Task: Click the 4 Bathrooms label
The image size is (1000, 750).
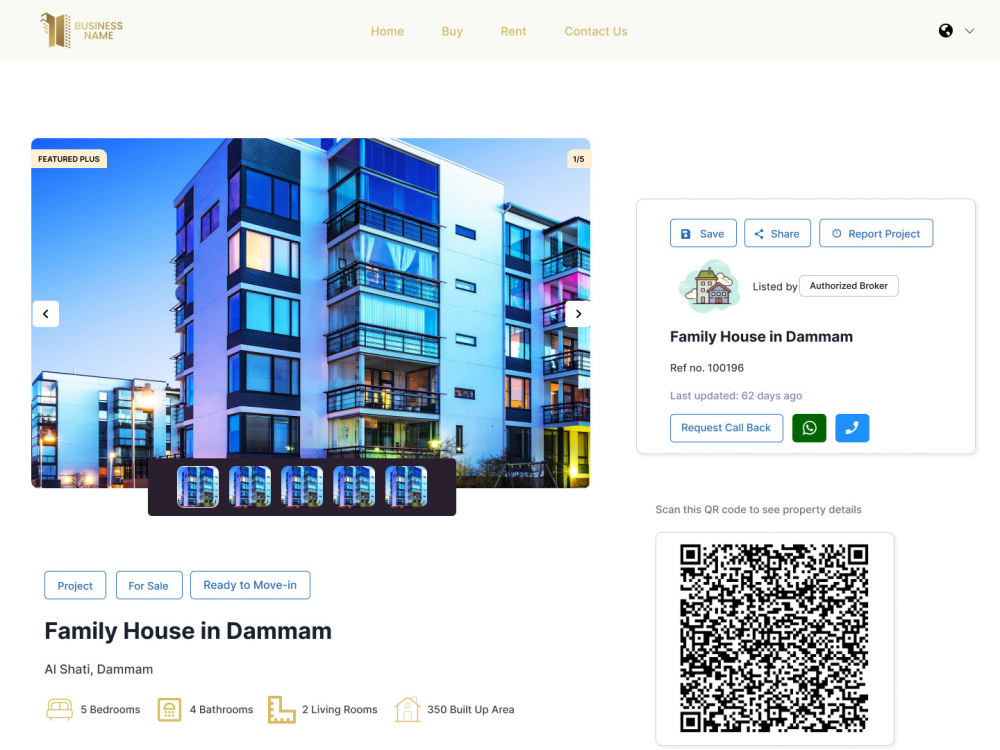Action: pos(221,709)
